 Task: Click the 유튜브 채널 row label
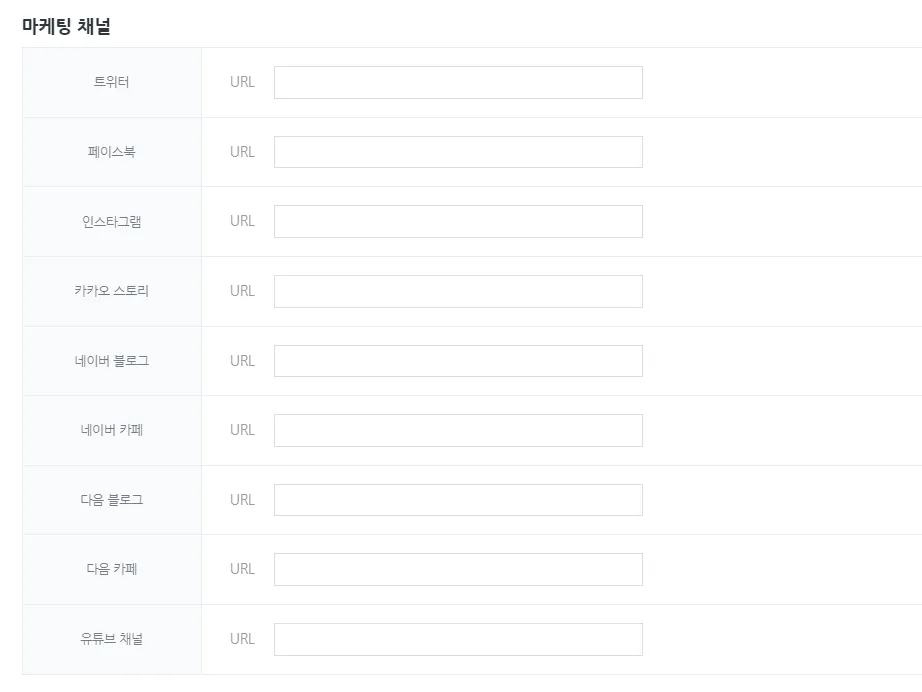pos(111,639)
